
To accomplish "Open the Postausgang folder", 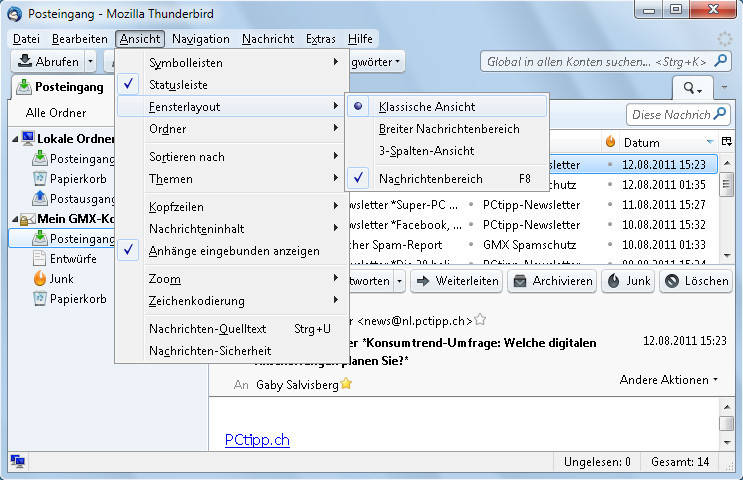I will [x=73, y=199].
